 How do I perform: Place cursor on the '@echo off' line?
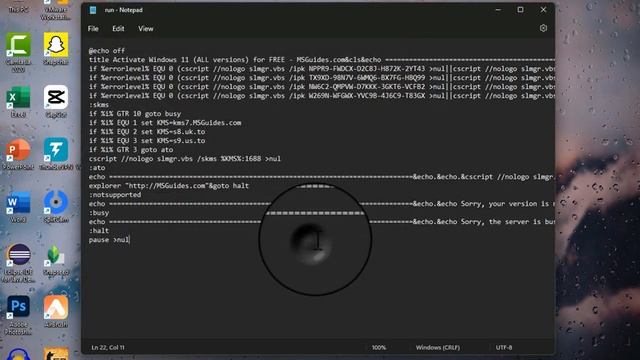(x=107, y=51)
